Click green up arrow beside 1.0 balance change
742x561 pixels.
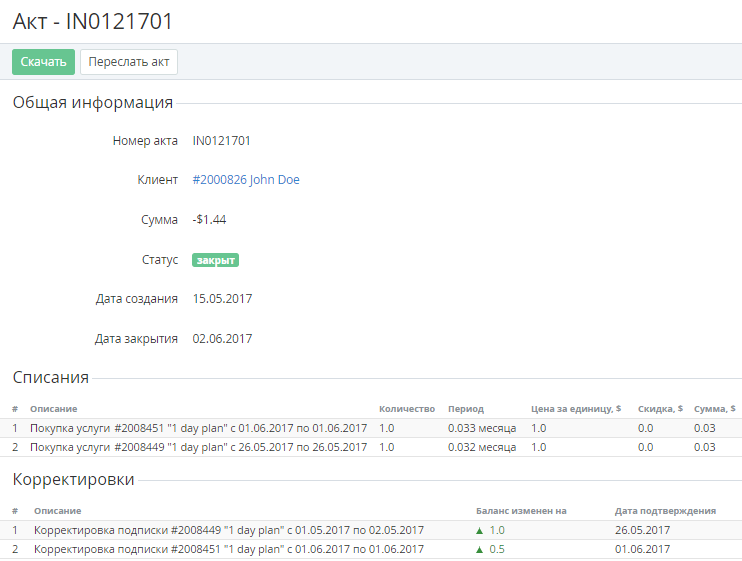pyautogui.click(x=479, y=530)
